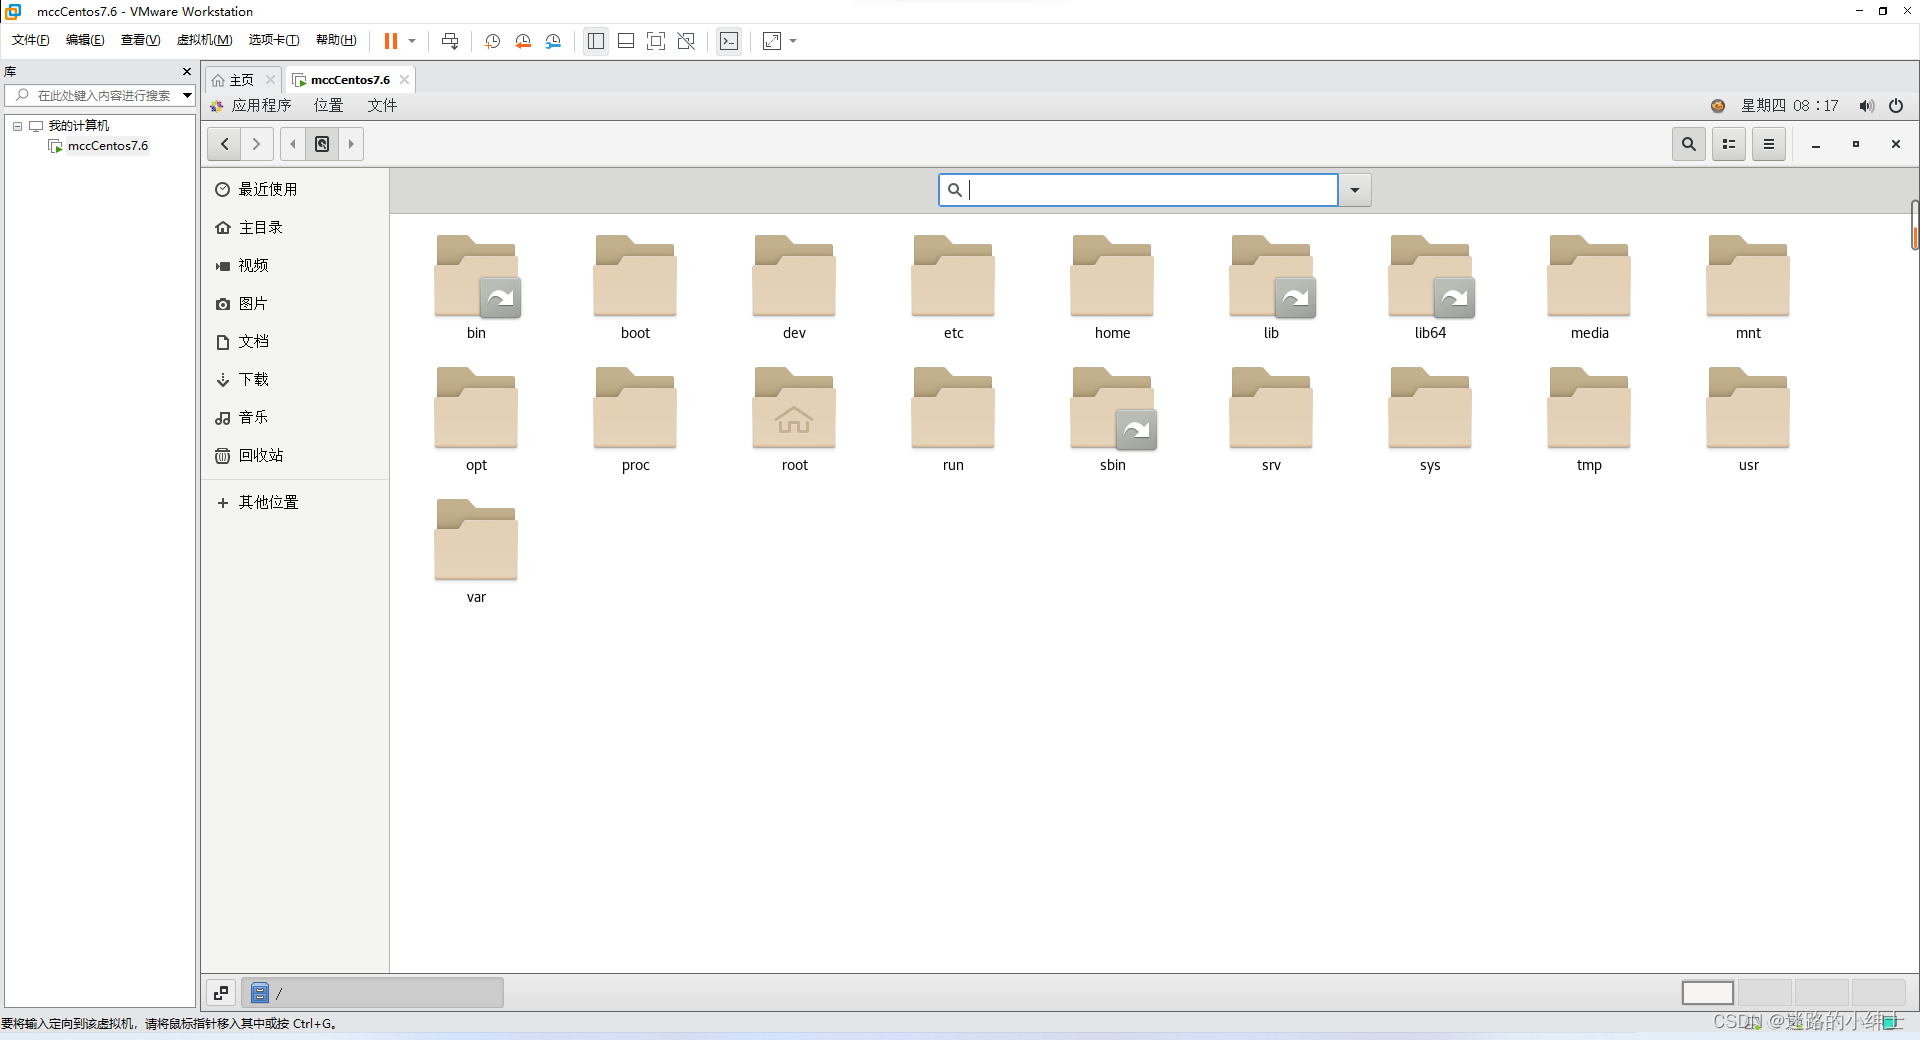
Task: Go to 主目录 in the sidebar
Action: 295,227
